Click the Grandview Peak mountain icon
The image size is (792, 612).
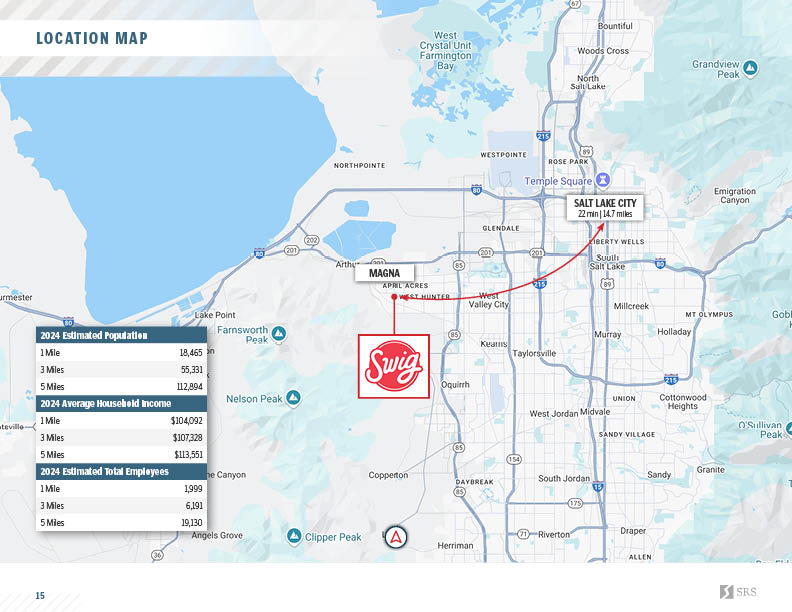751,68
